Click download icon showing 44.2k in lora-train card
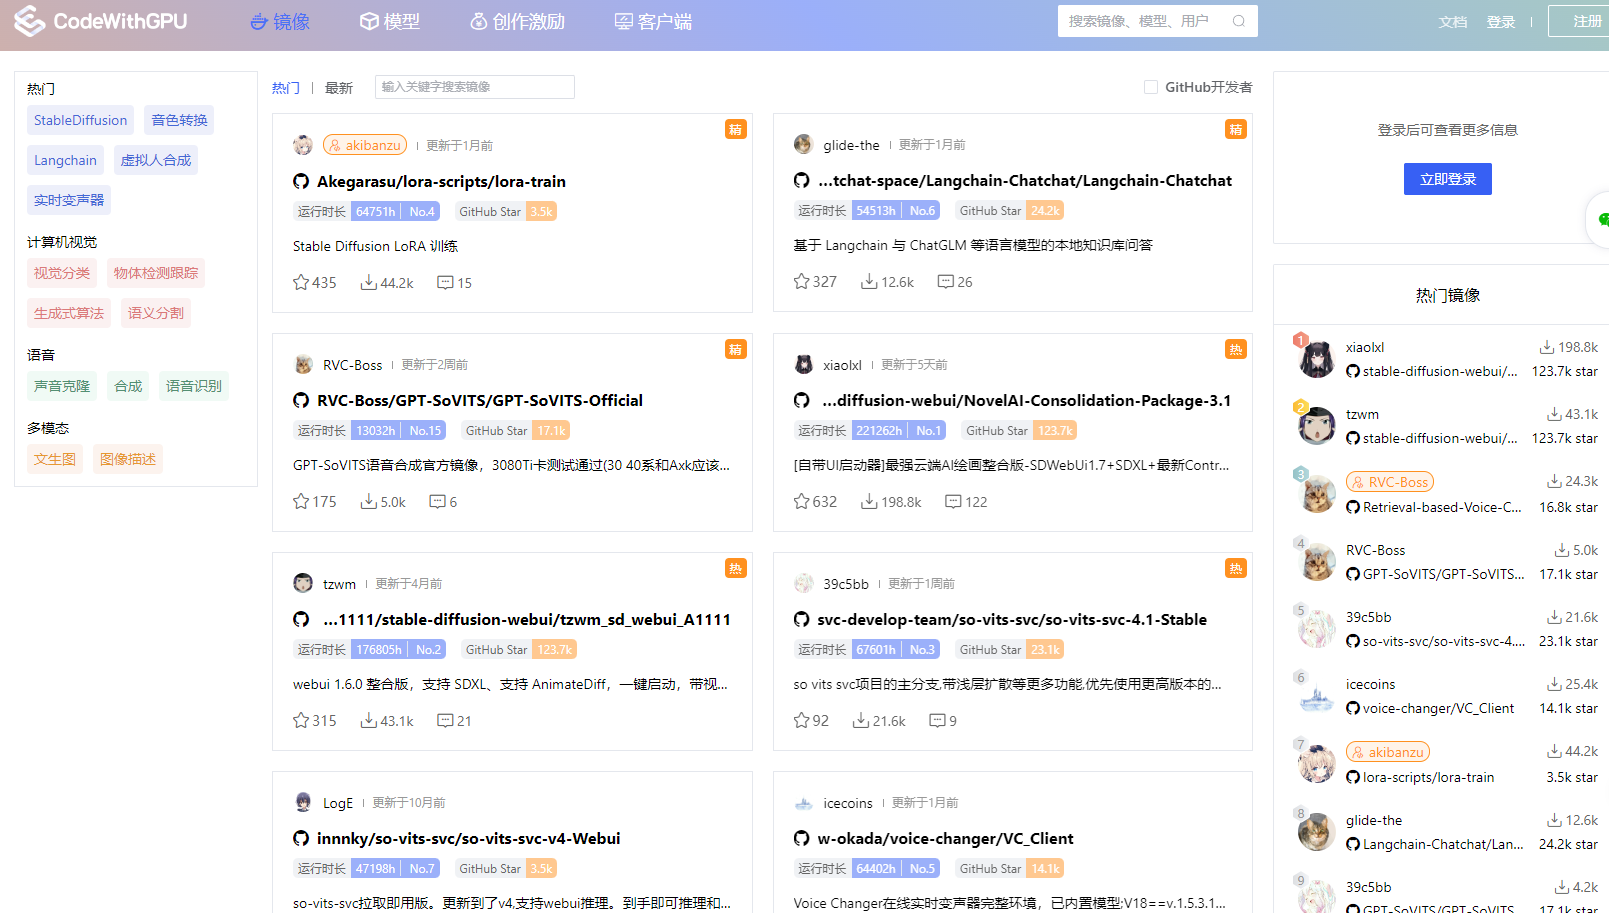Image resolution: width=1609 pixels, height=913 pixels. click(369, 283)
